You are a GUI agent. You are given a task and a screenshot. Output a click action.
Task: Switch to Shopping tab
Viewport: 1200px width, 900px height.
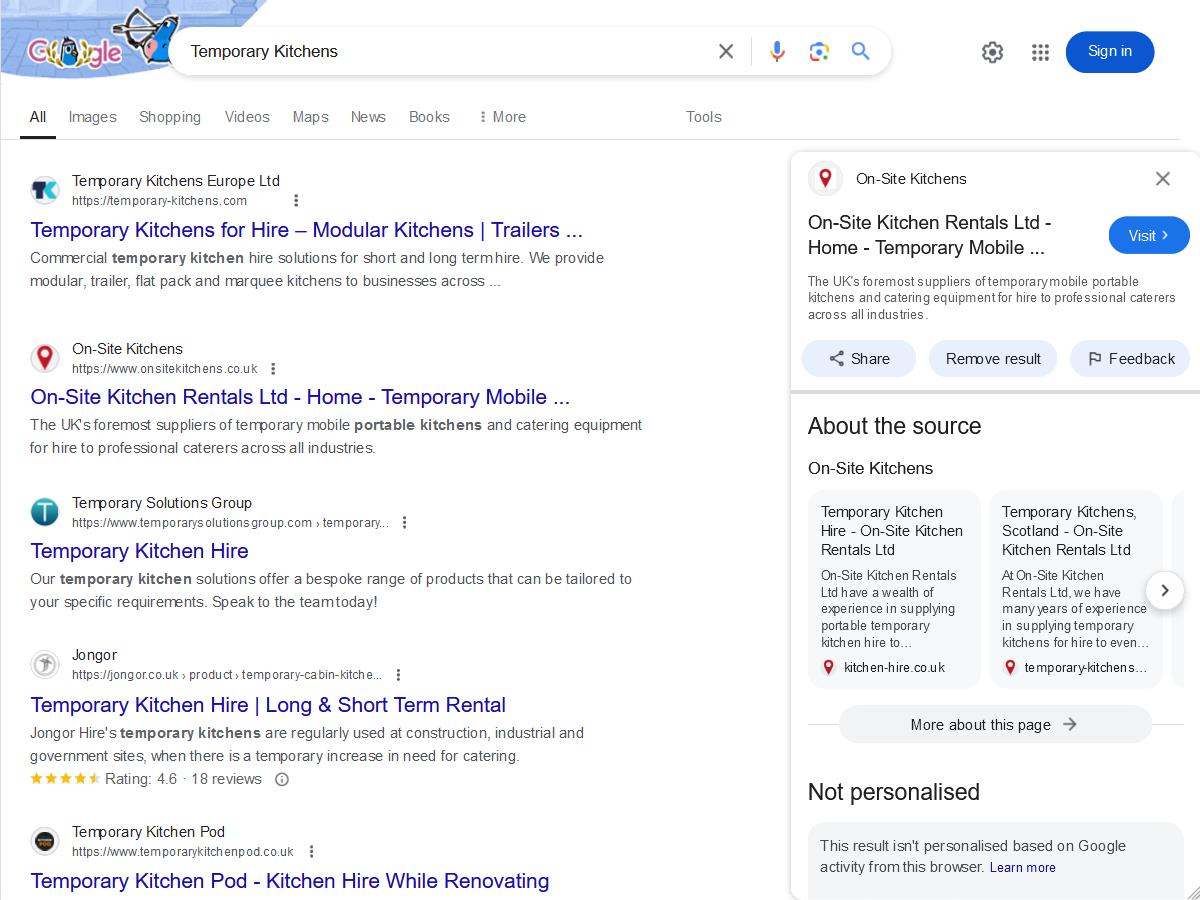coord(170,117)
